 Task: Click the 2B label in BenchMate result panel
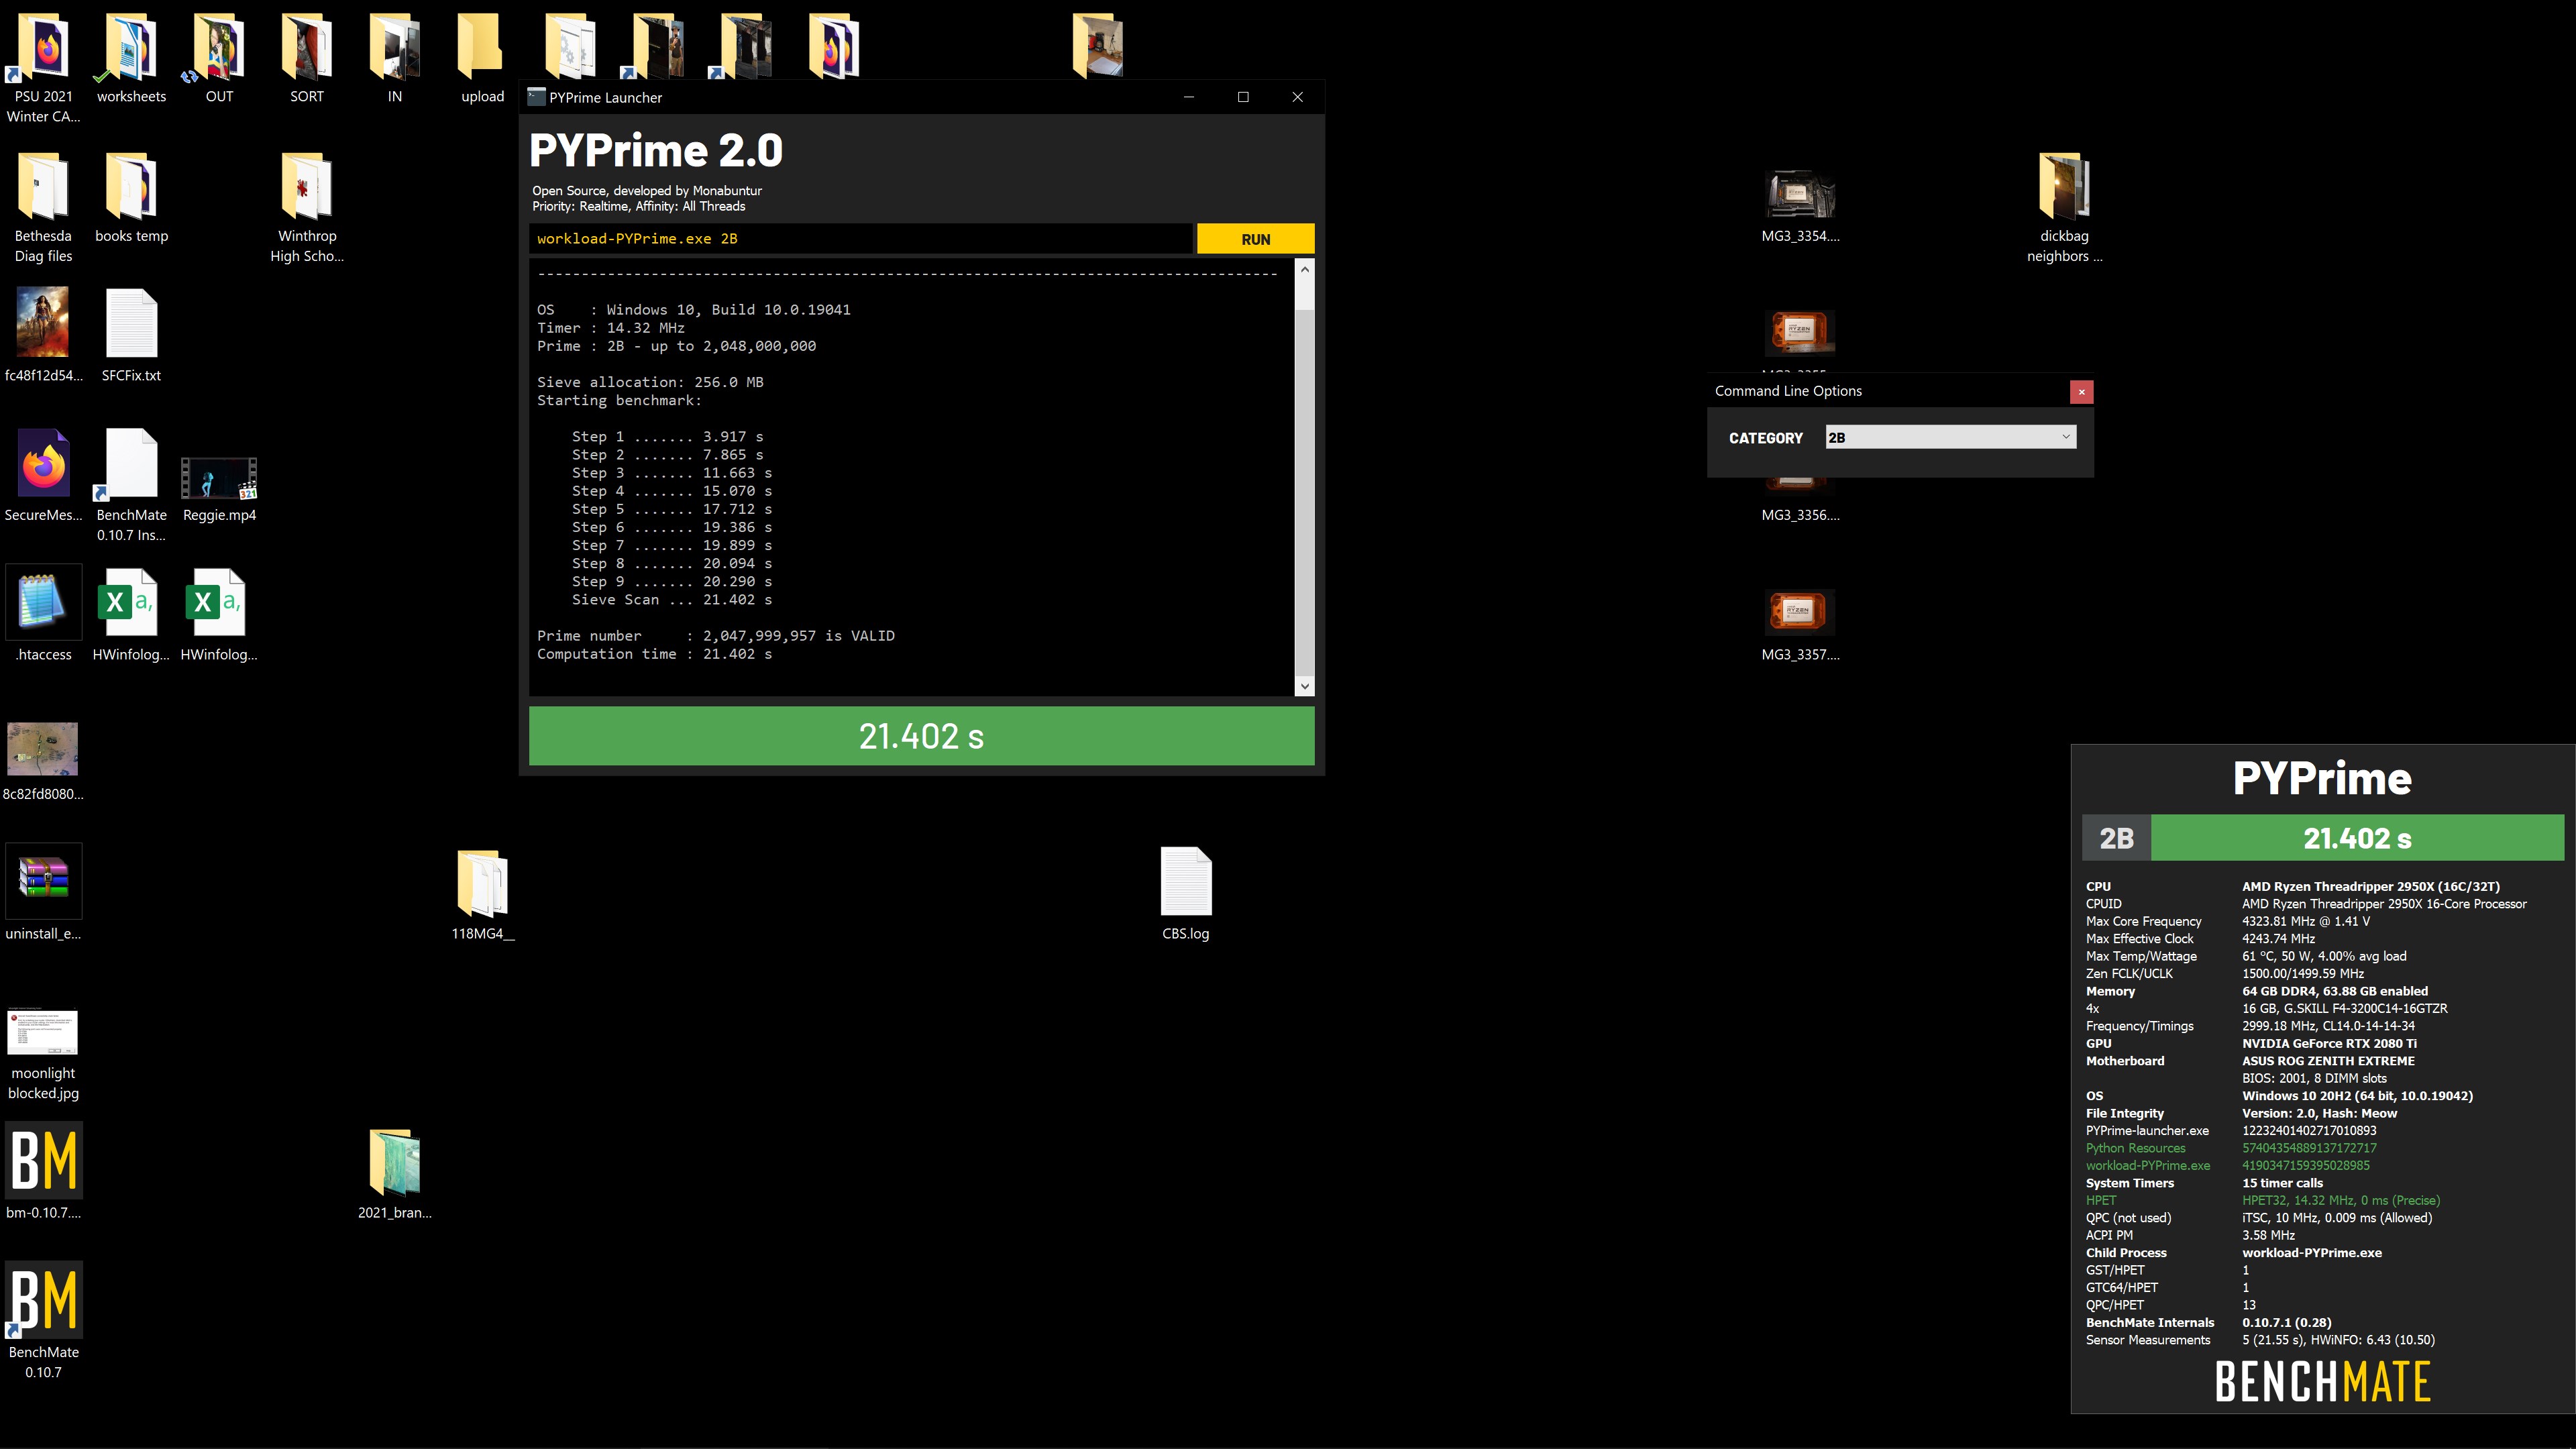2116,838
